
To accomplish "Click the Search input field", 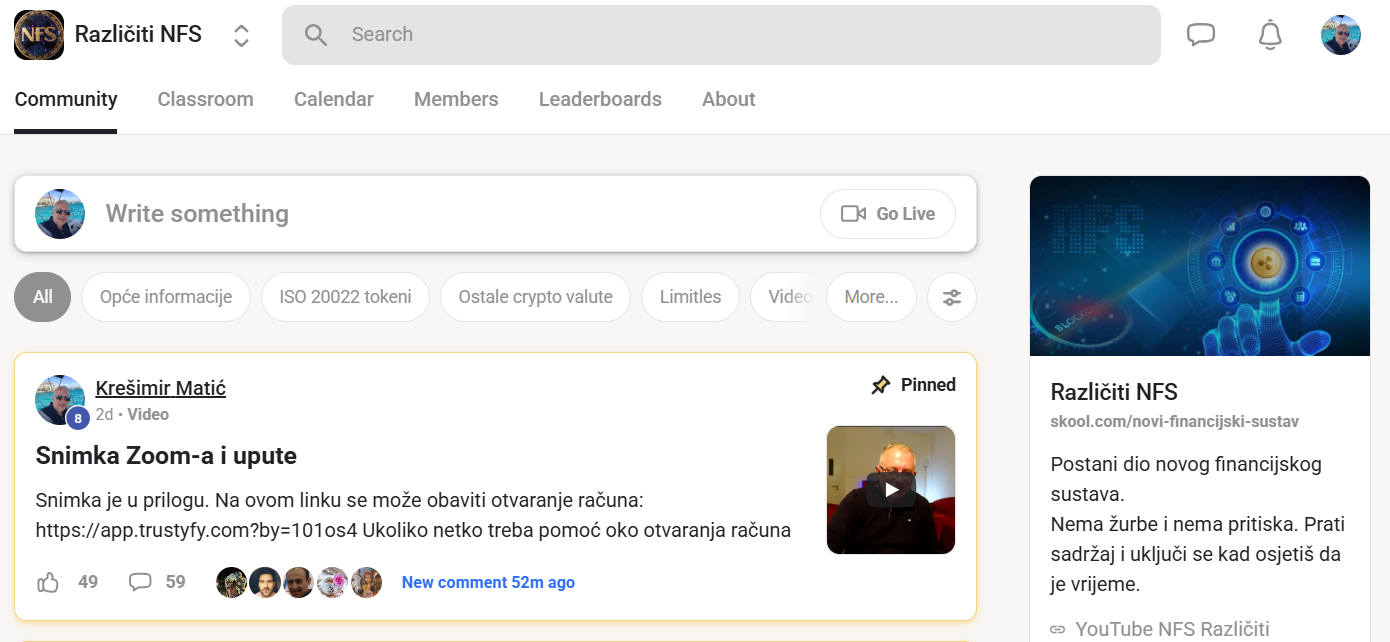I will click(720, 35).
